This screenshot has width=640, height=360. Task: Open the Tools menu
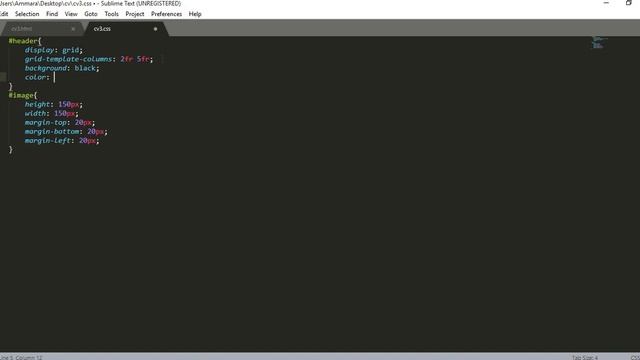pyautogui.click(x=111, y=14)
